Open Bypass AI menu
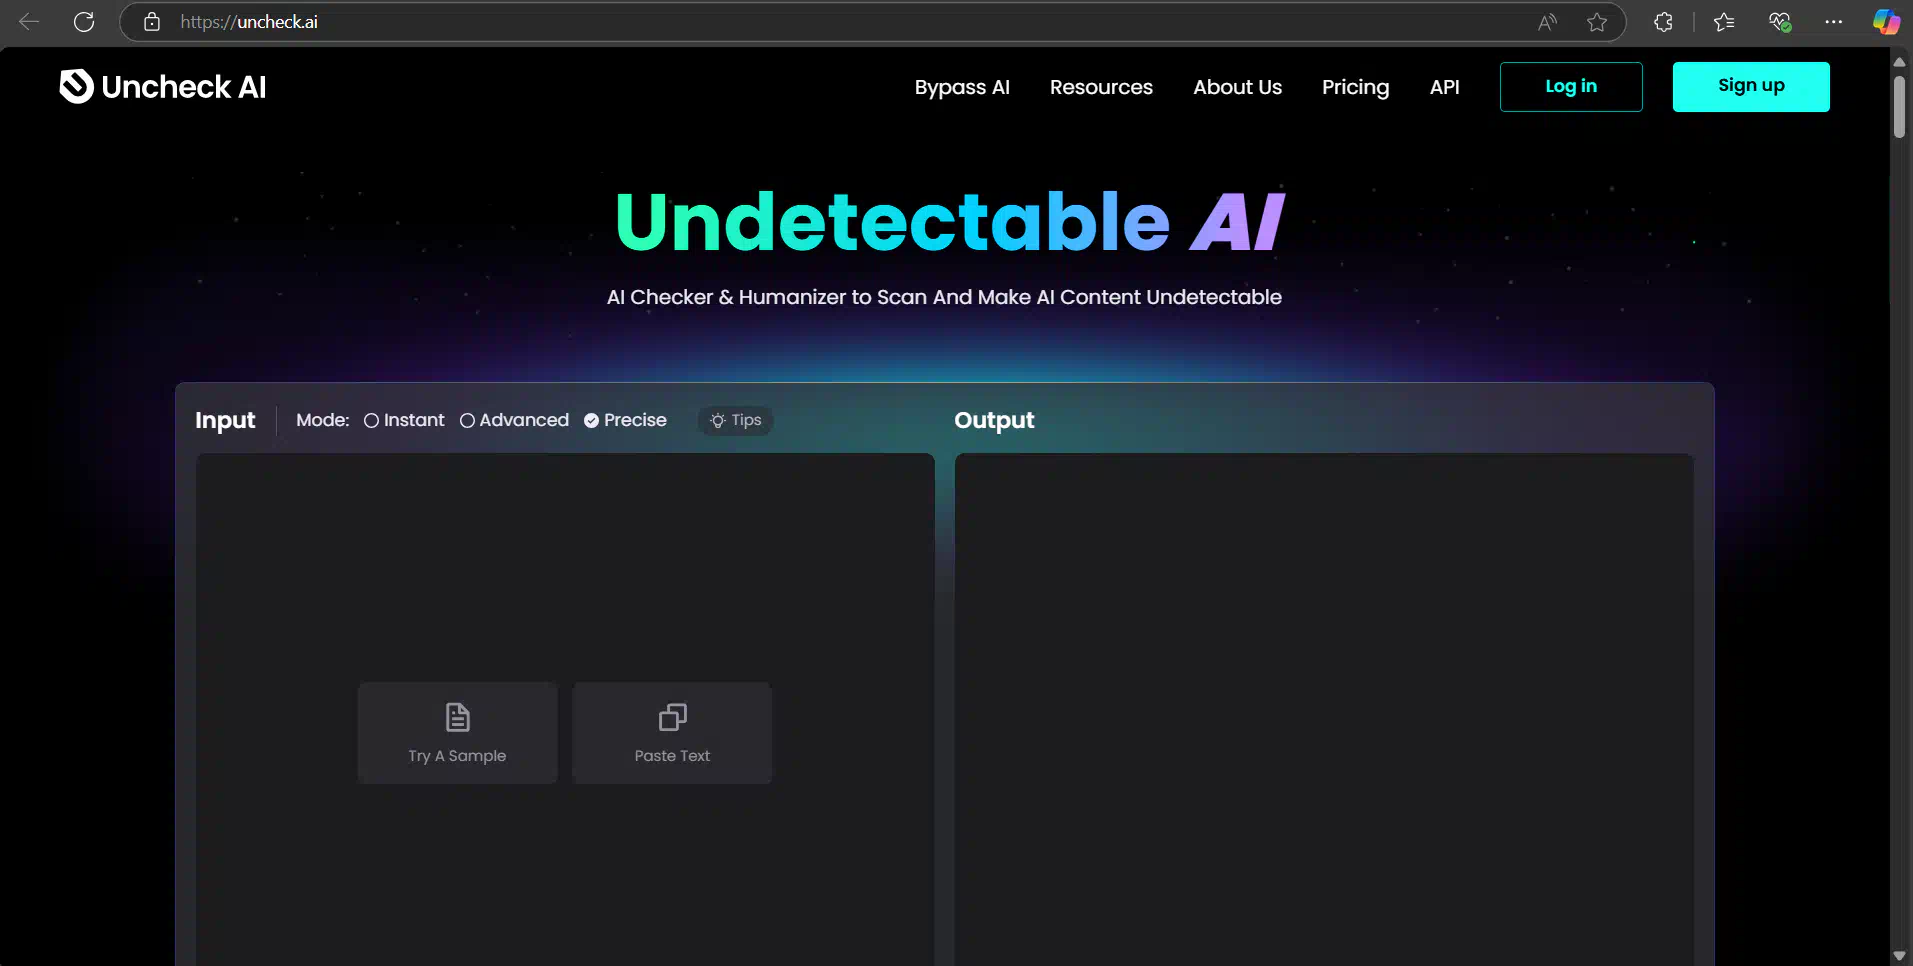This screenshot has width=1913, height=966. pyautogui.click(x=962, y=87)
